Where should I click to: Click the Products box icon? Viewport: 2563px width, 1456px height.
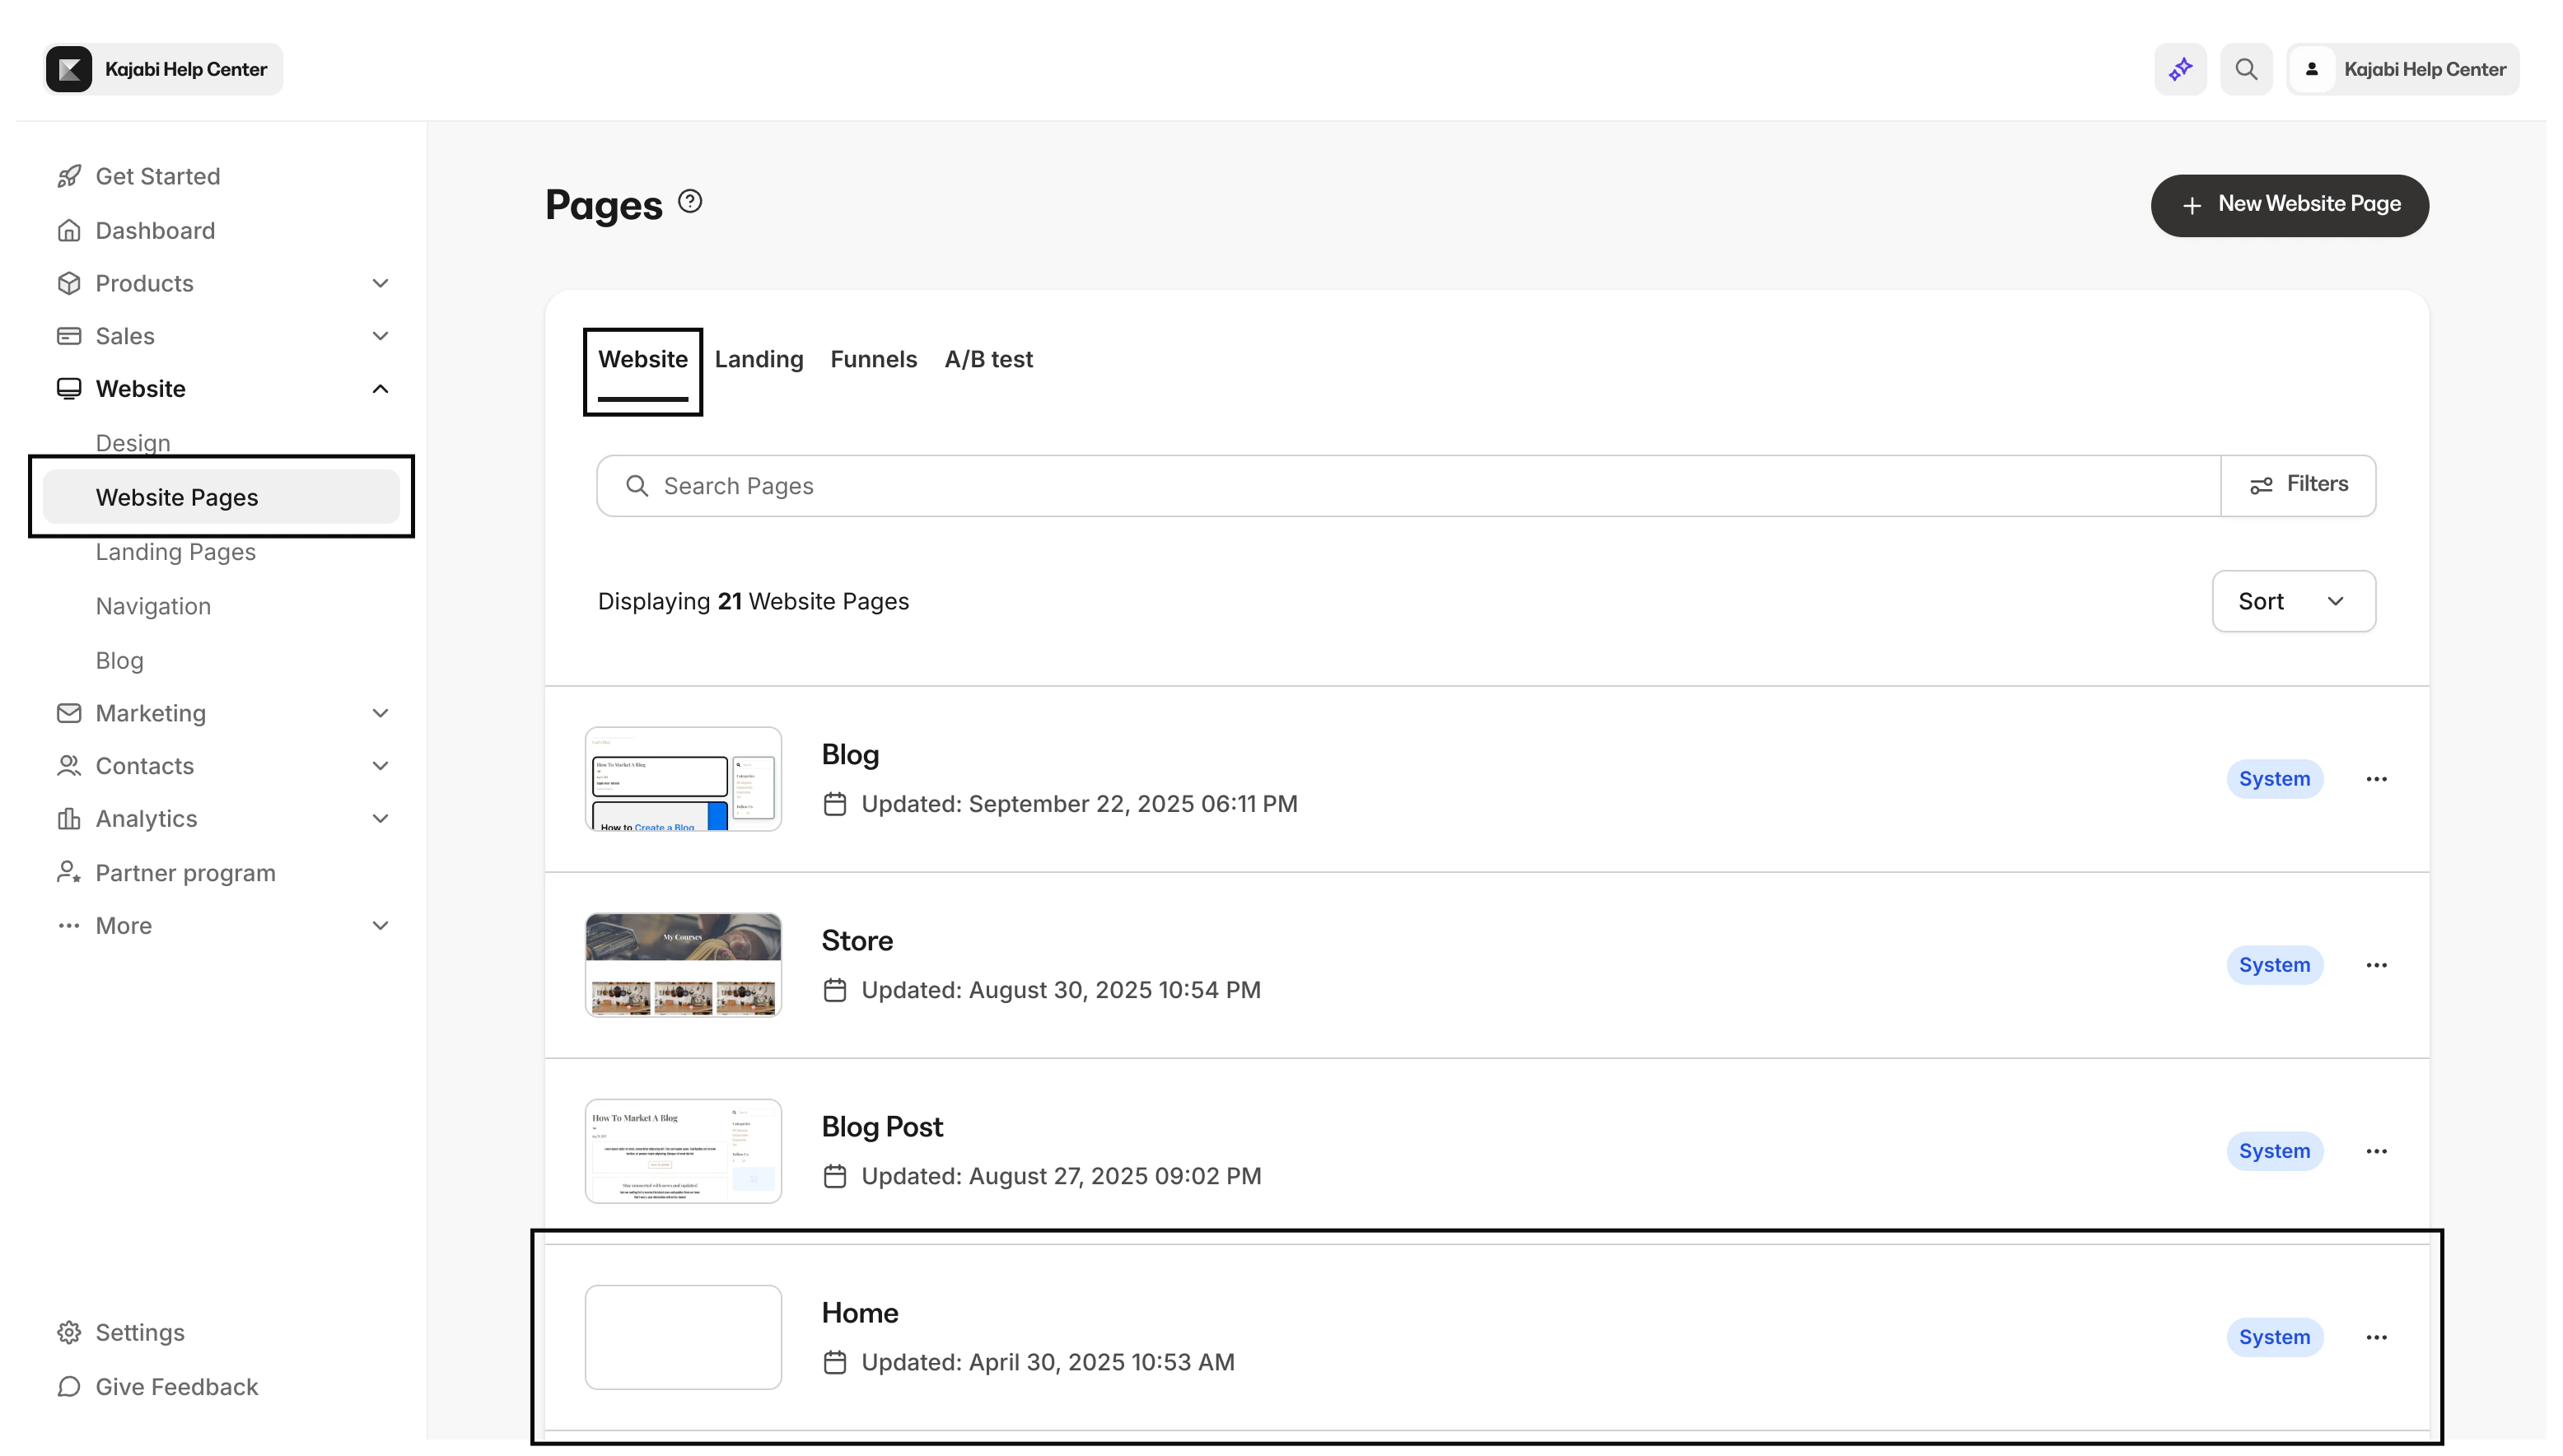point(69,283)
